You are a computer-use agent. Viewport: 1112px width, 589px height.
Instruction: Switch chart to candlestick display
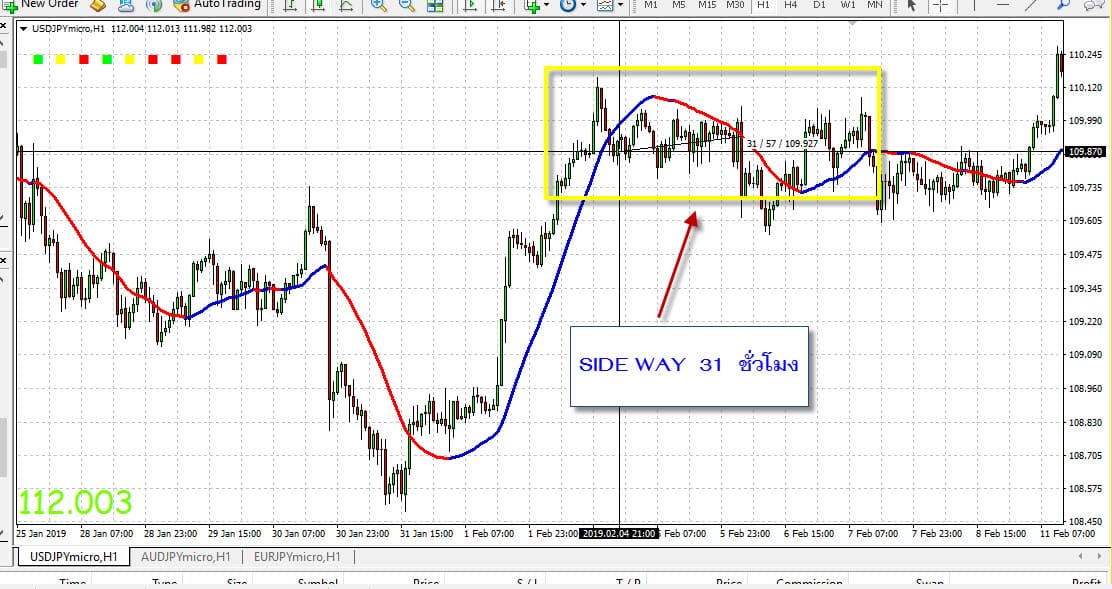click(318, 6)
